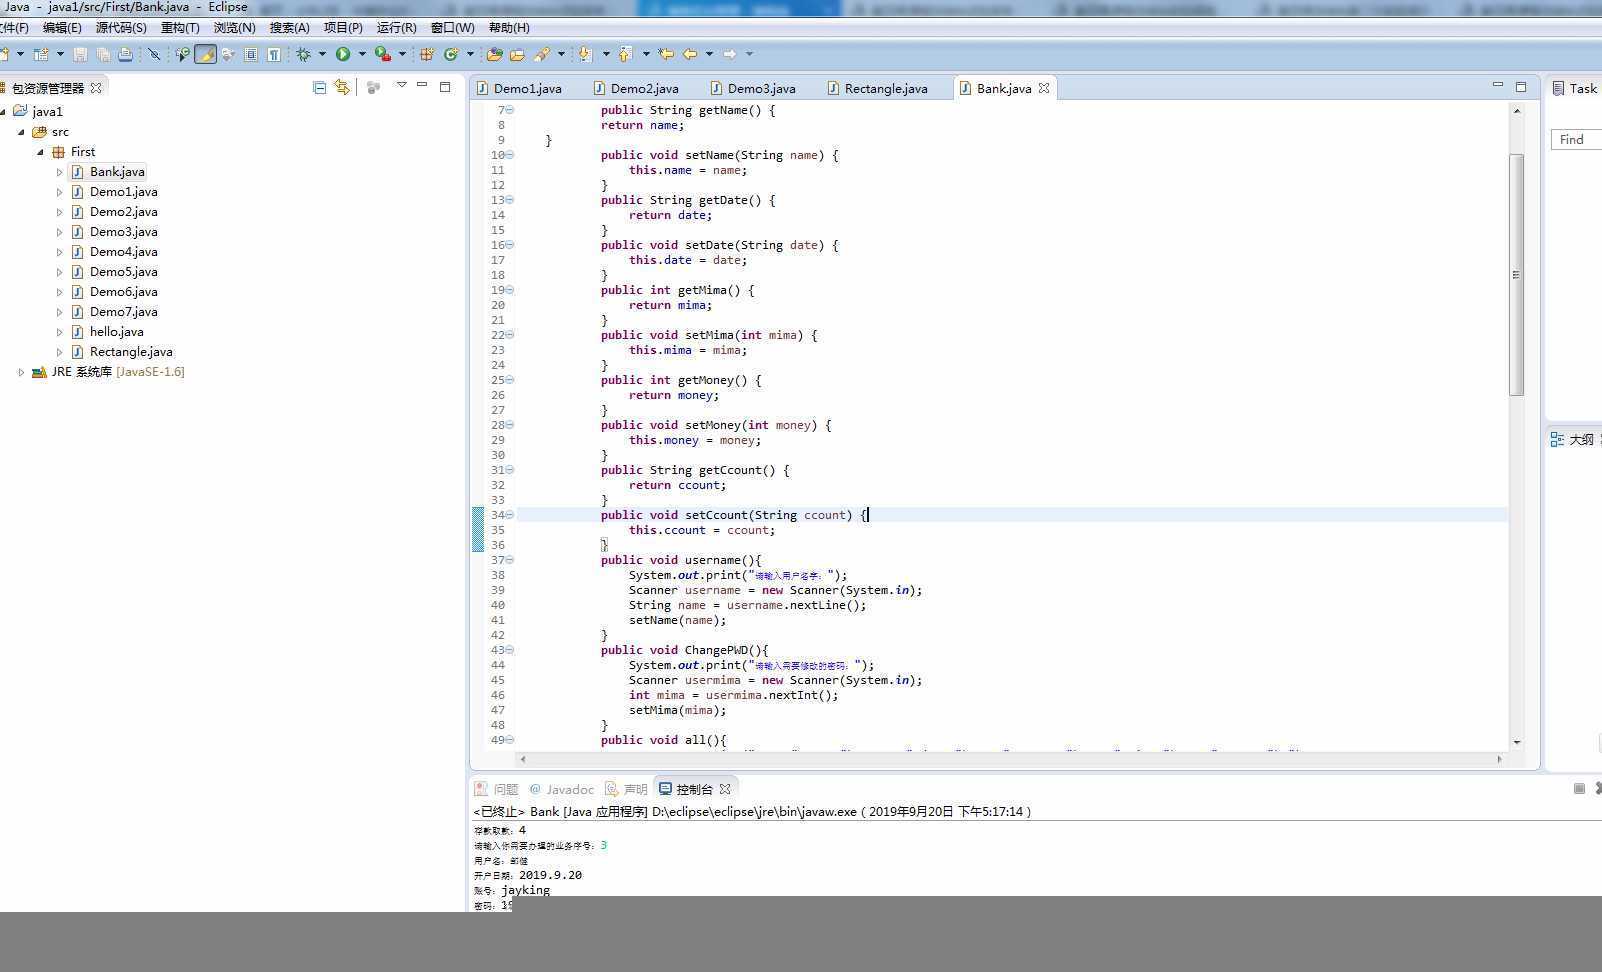Screen dimensions: 1602x972
Task: Switch to the Demo2.java editor tab
Action: 636,88
